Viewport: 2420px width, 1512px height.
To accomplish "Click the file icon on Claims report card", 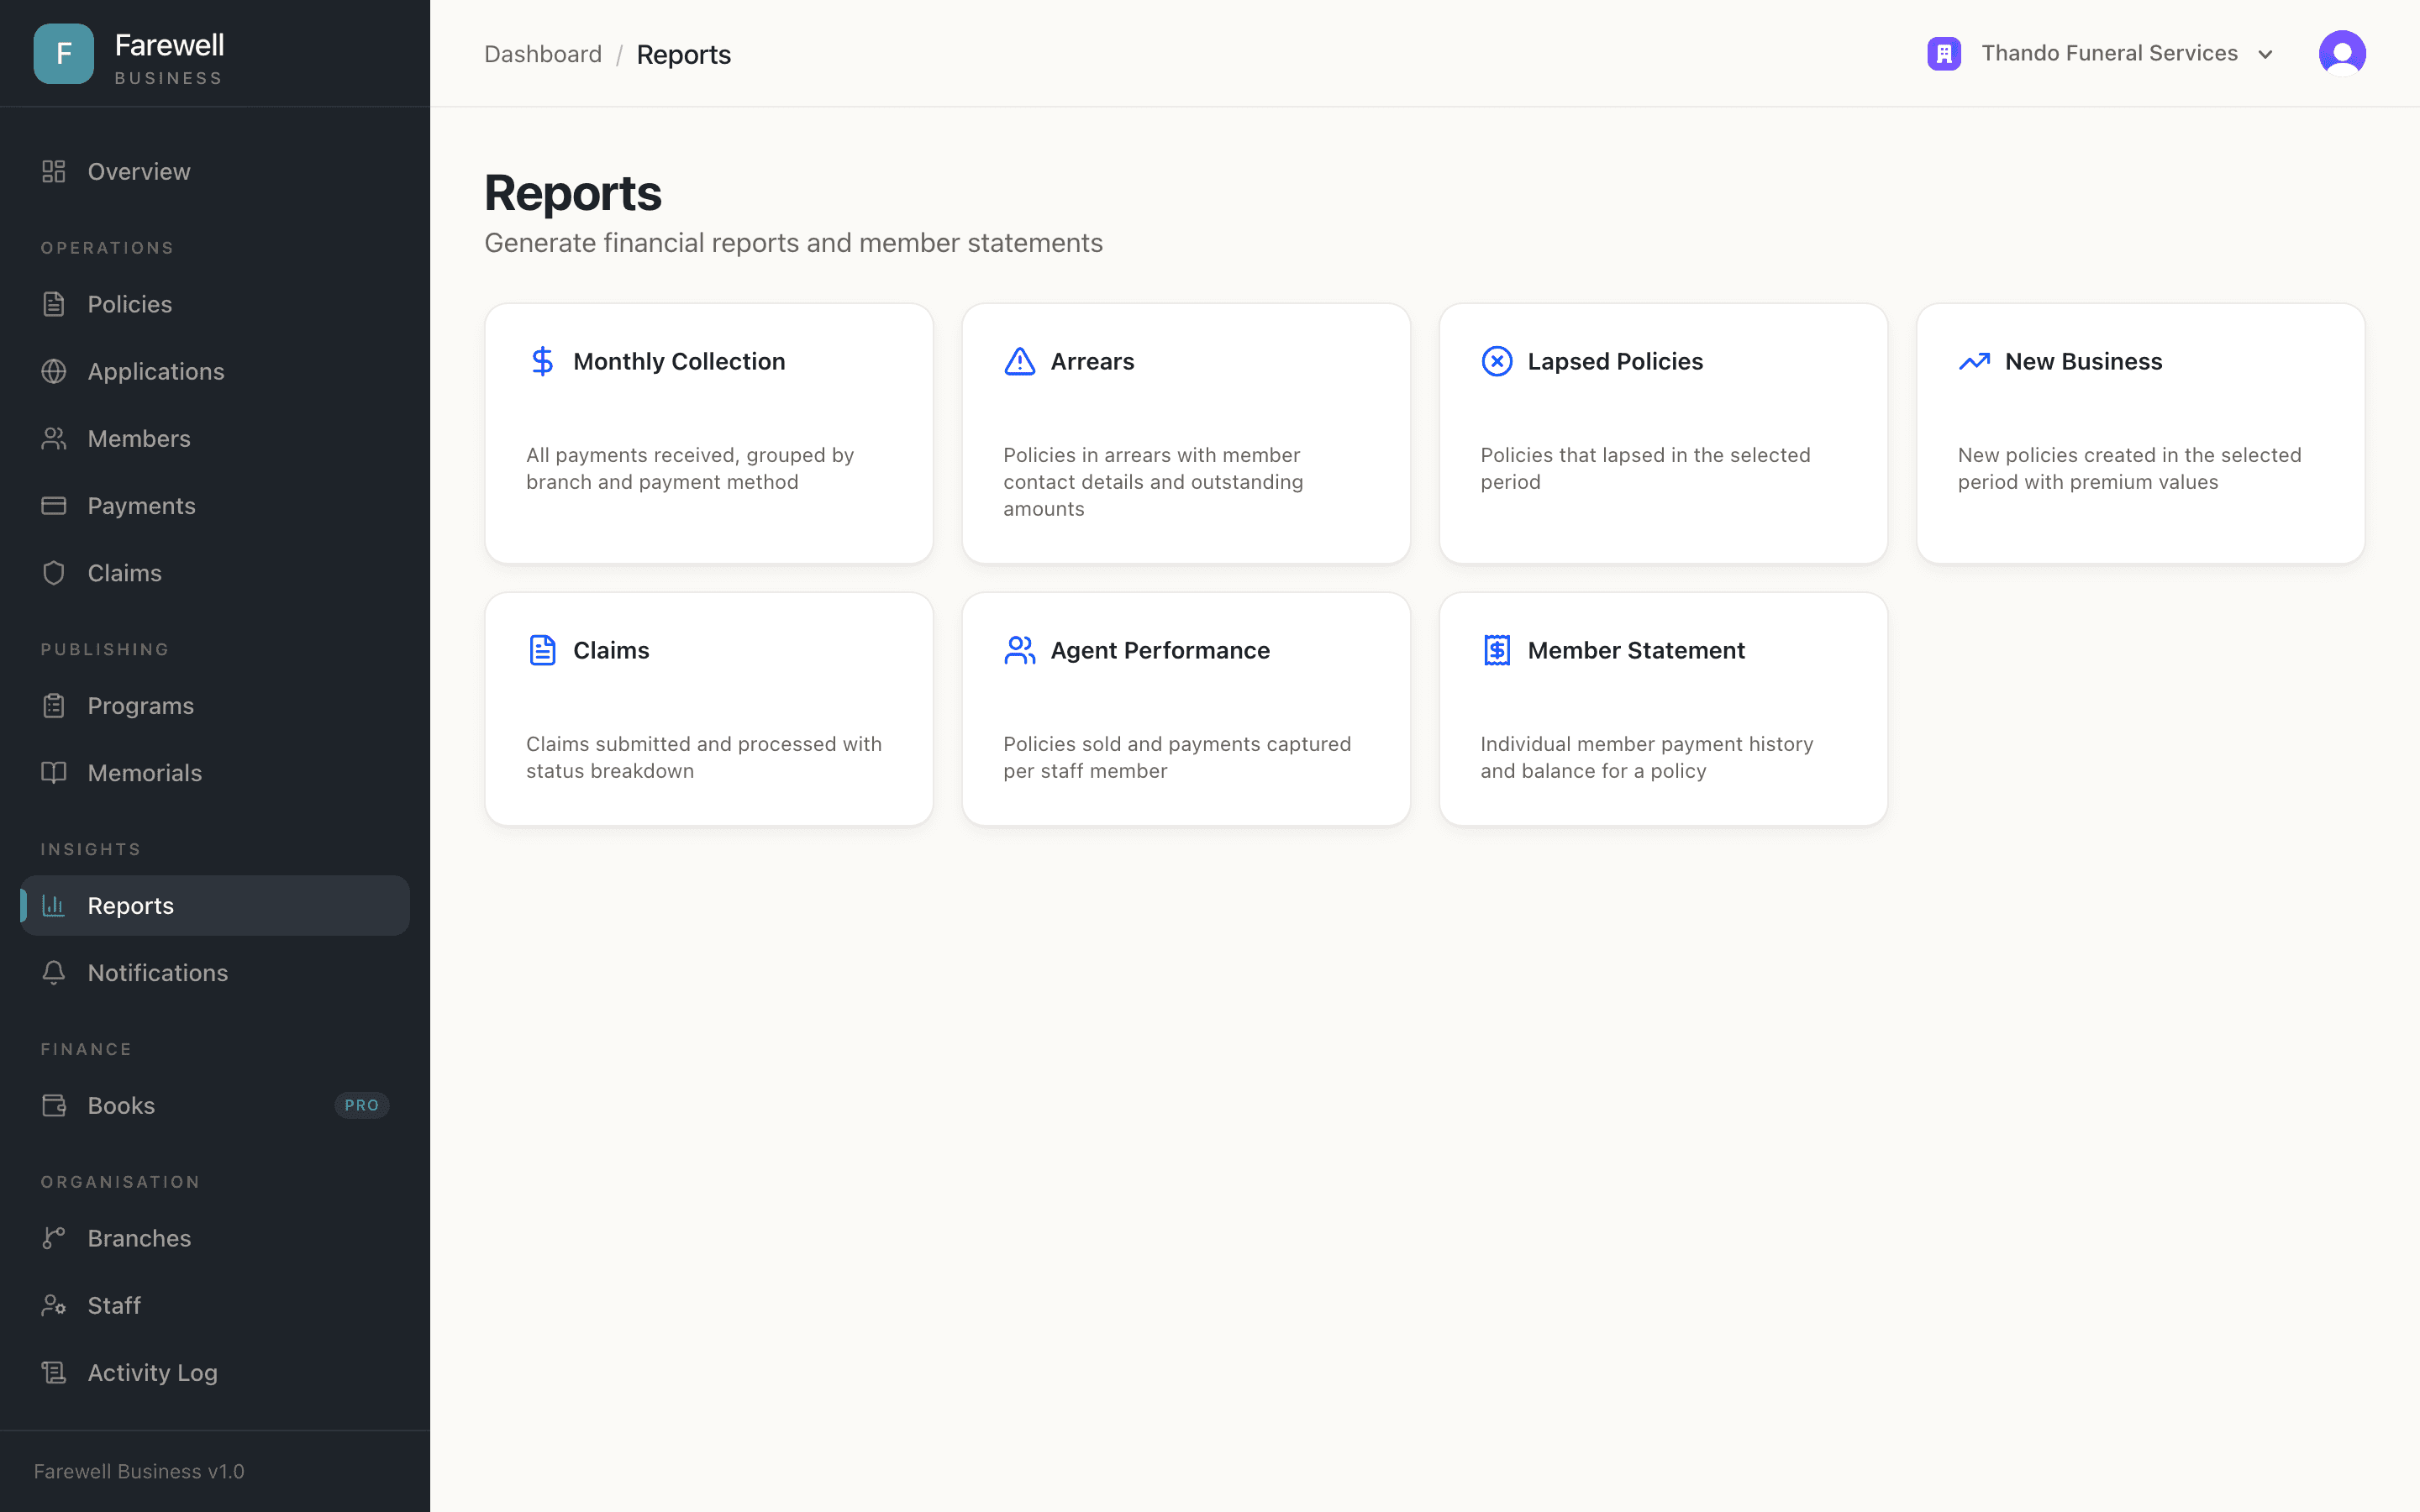I will (x=542, y=650).
